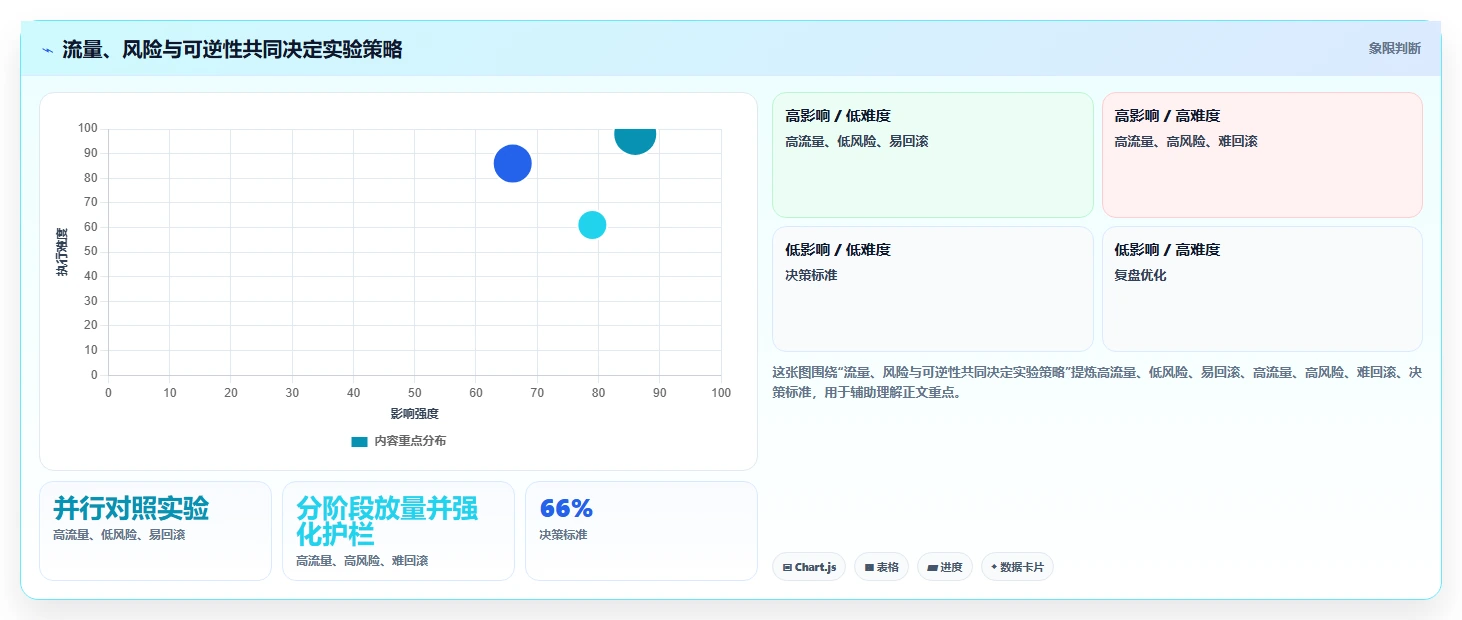This screenshot has height=620, width=1462.
Task: Open the 低影响 / 高难度 quadrant card
Action: tap(1262, 289)
